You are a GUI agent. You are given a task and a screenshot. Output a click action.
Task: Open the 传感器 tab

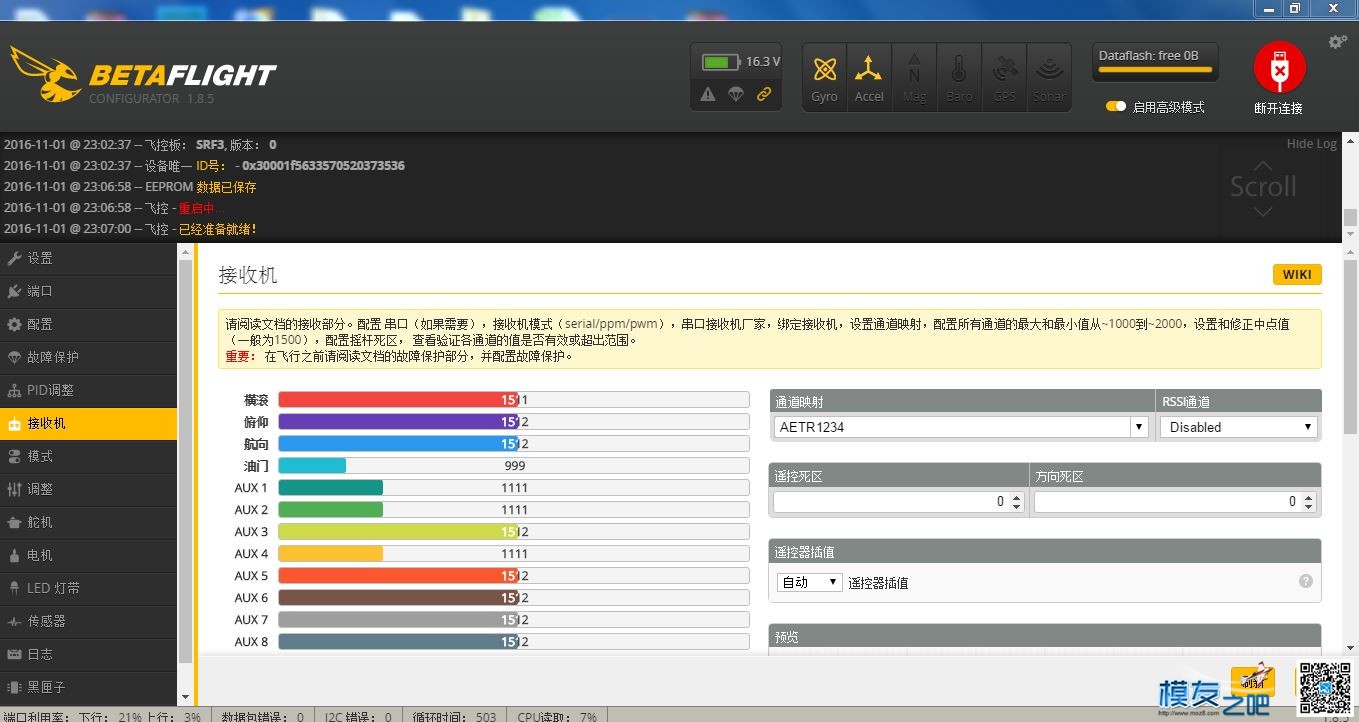point(88,621)
